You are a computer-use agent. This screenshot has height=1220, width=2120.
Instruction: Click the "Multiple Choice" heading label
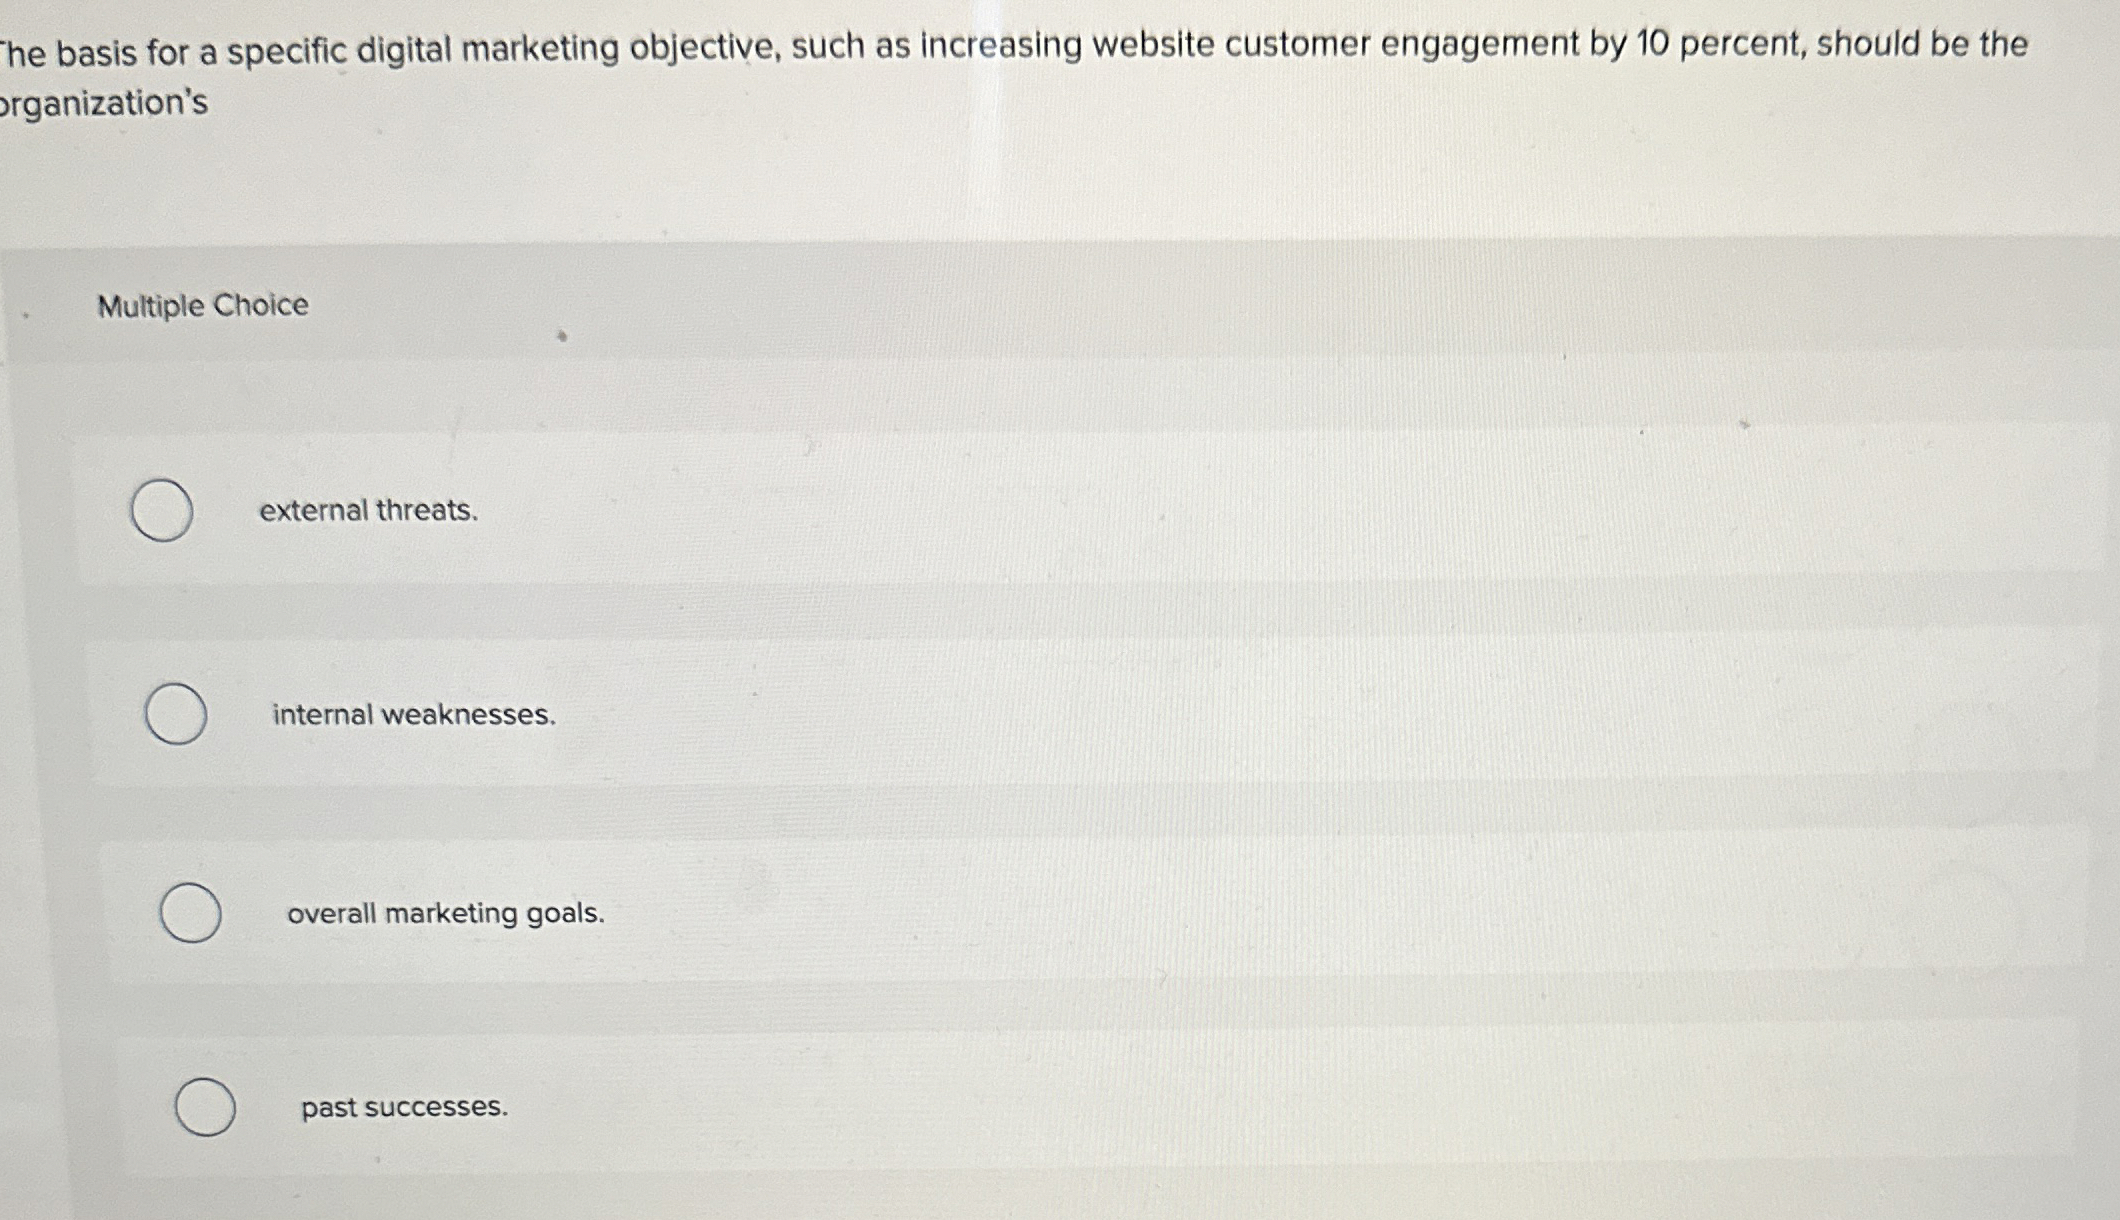pos(203,305)
